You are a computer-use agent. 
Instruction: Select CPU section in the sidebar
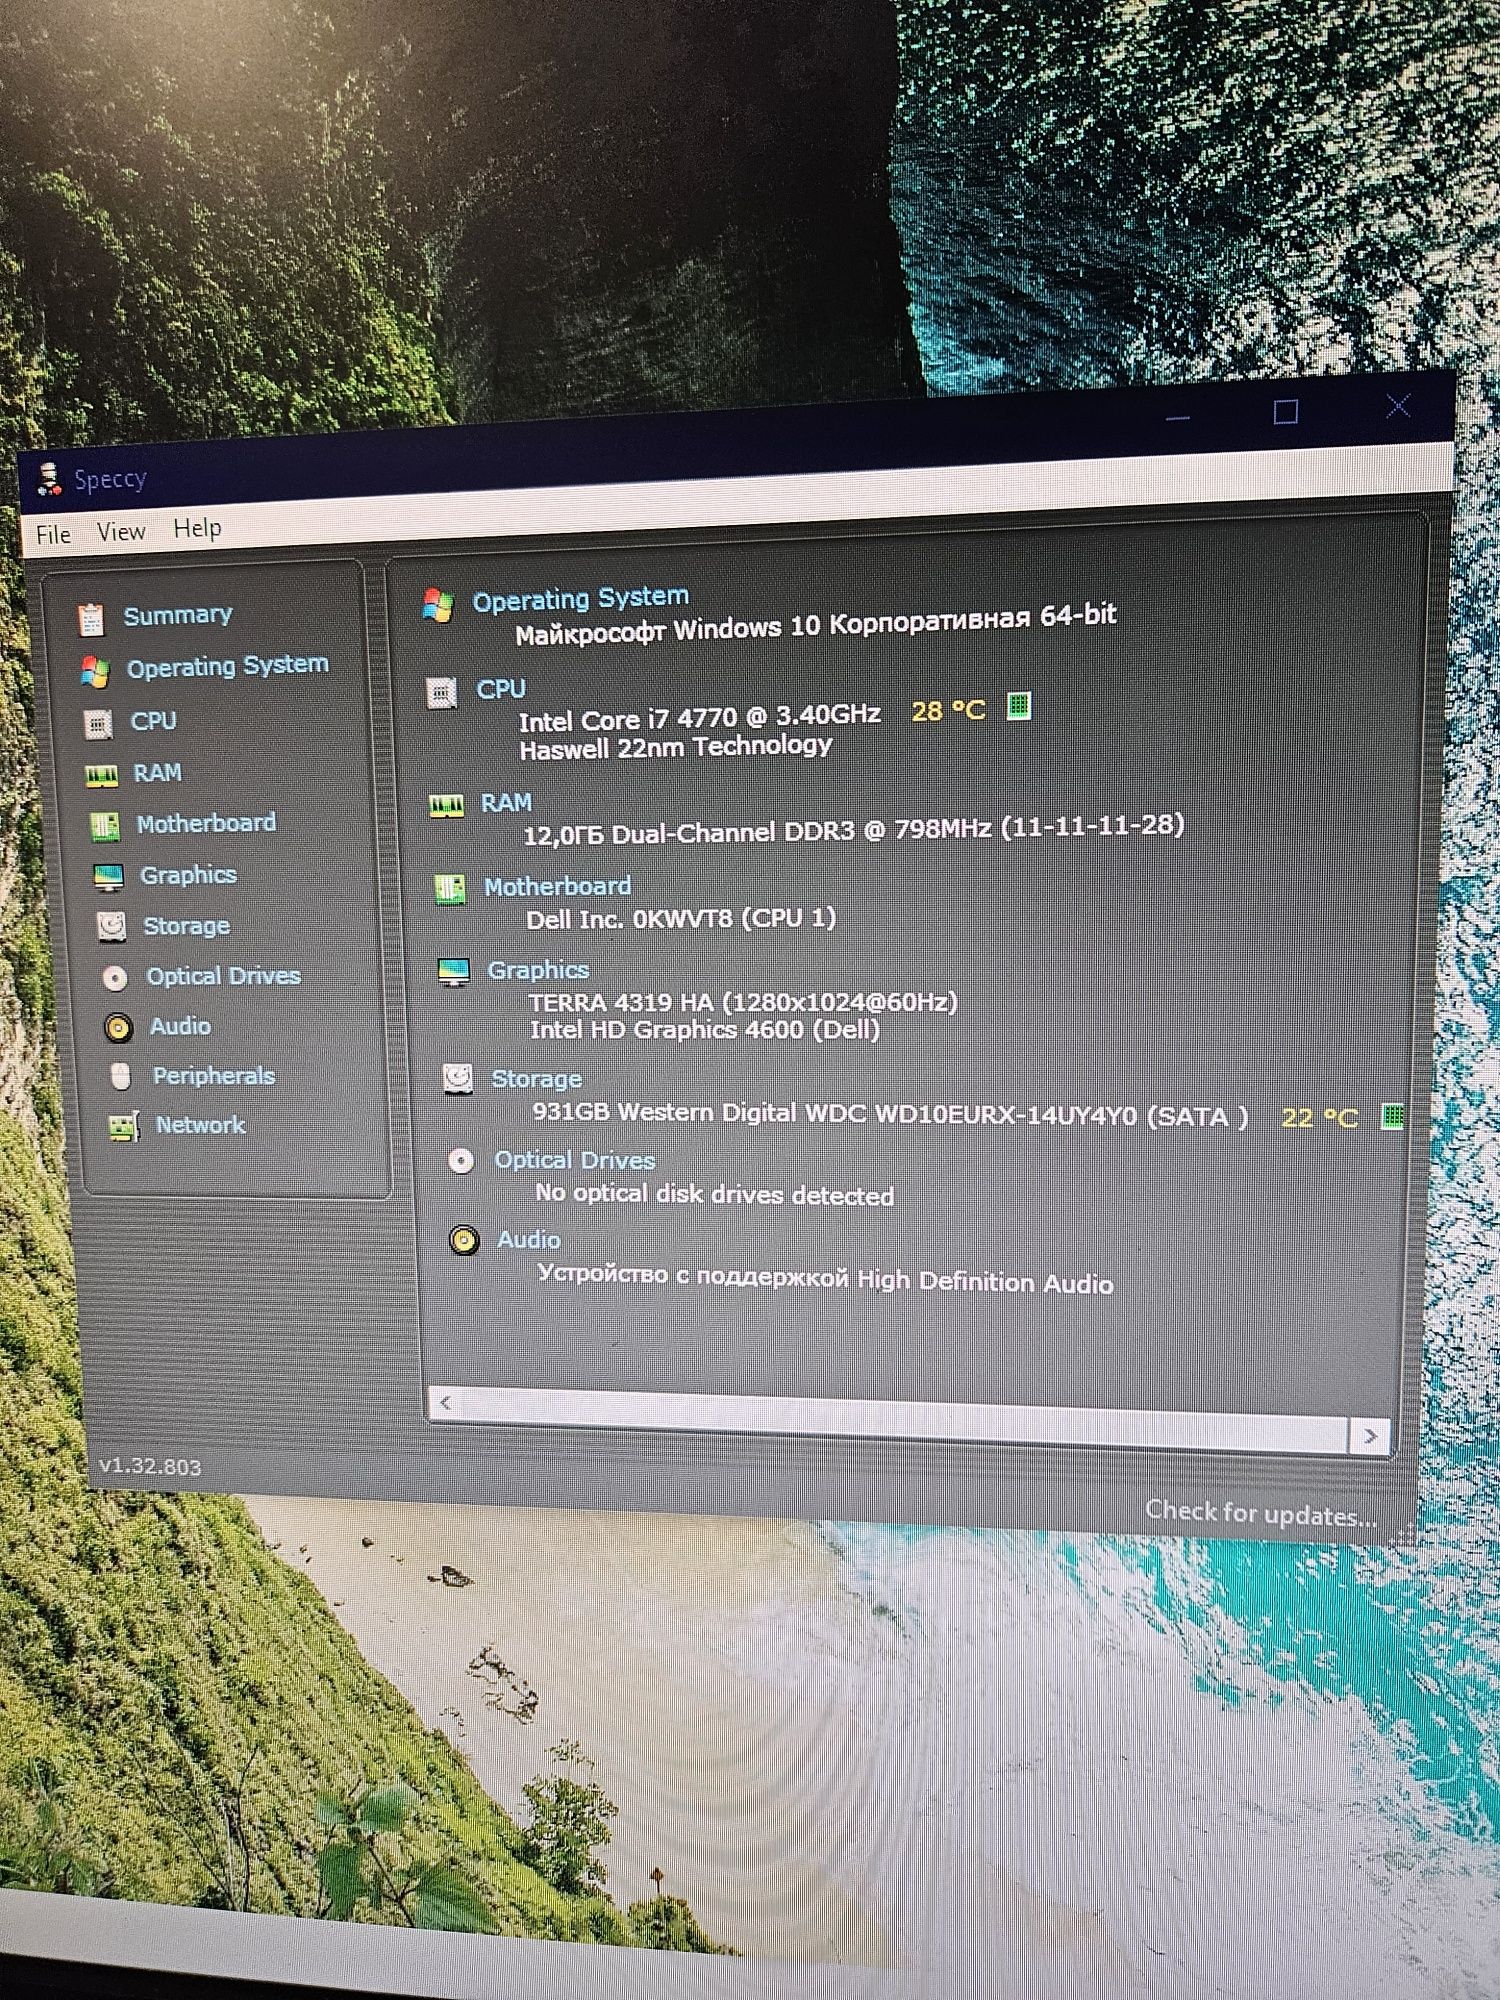point(154,721)
